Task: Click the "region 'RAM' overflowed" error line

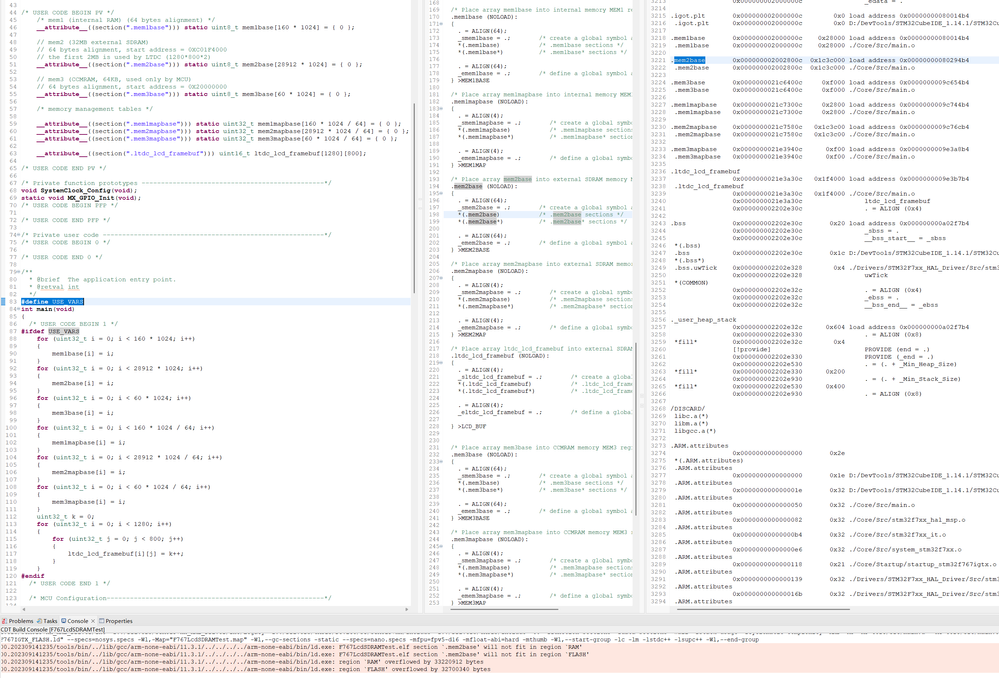Action: pos(242,662)
